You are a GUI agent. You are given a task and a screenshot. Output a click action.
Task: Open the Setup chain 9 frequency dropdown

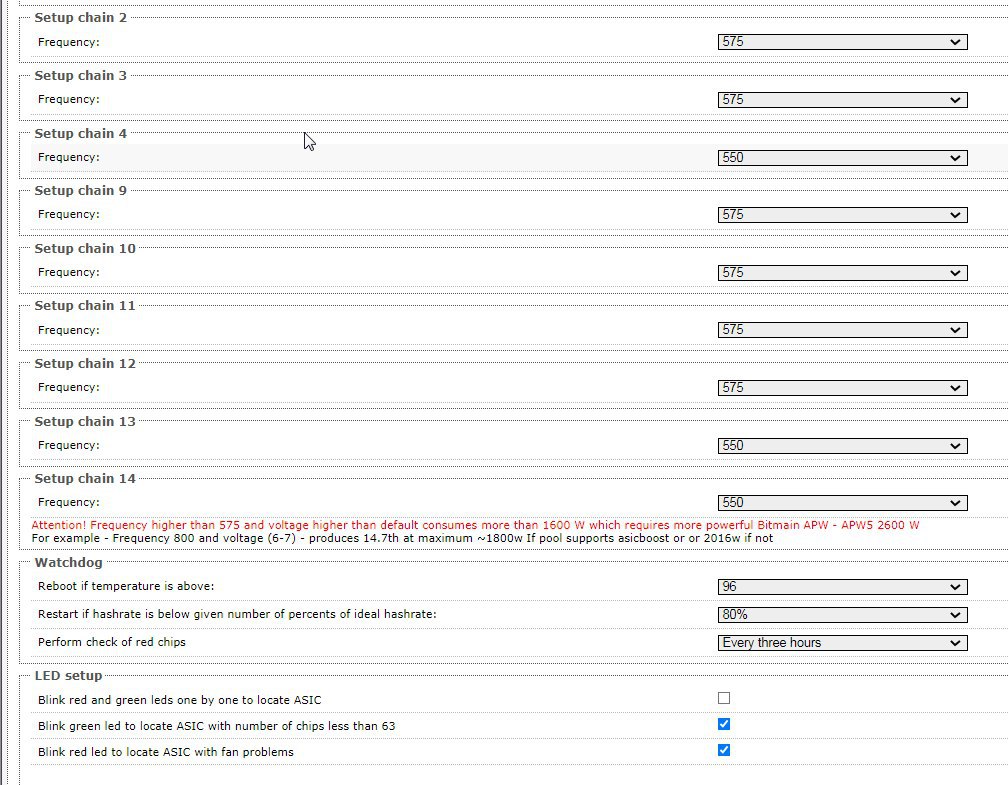tap(842, 215)
